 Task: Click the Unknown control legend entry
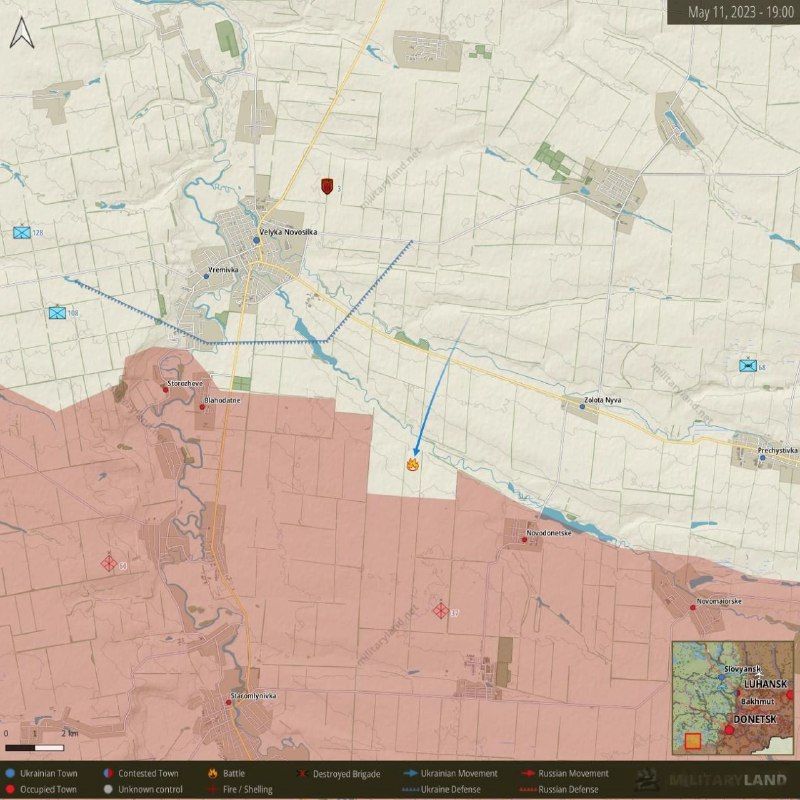point(143,790)
